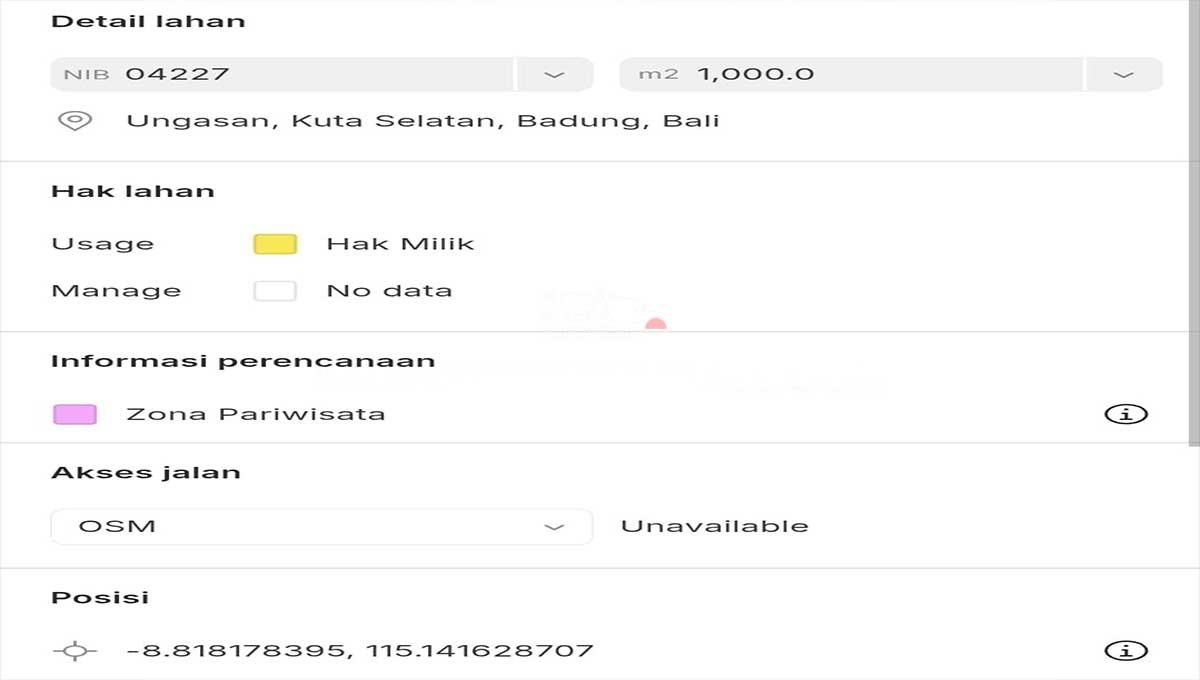Click the No data manage label

[x=389, y=291]
